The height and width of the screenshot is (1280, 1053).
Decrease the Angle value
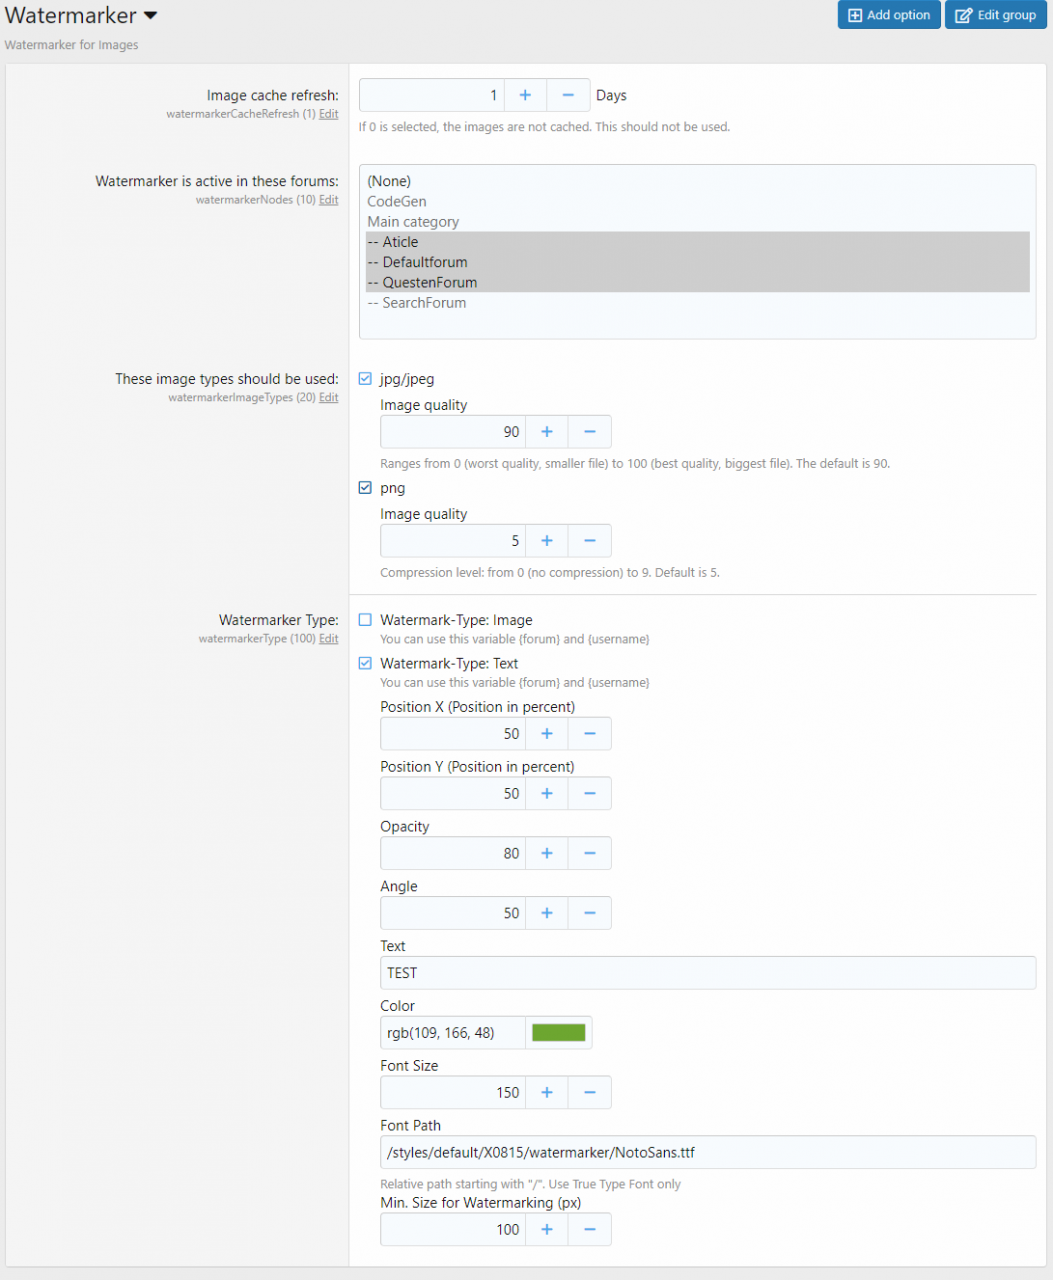(590, 913)
